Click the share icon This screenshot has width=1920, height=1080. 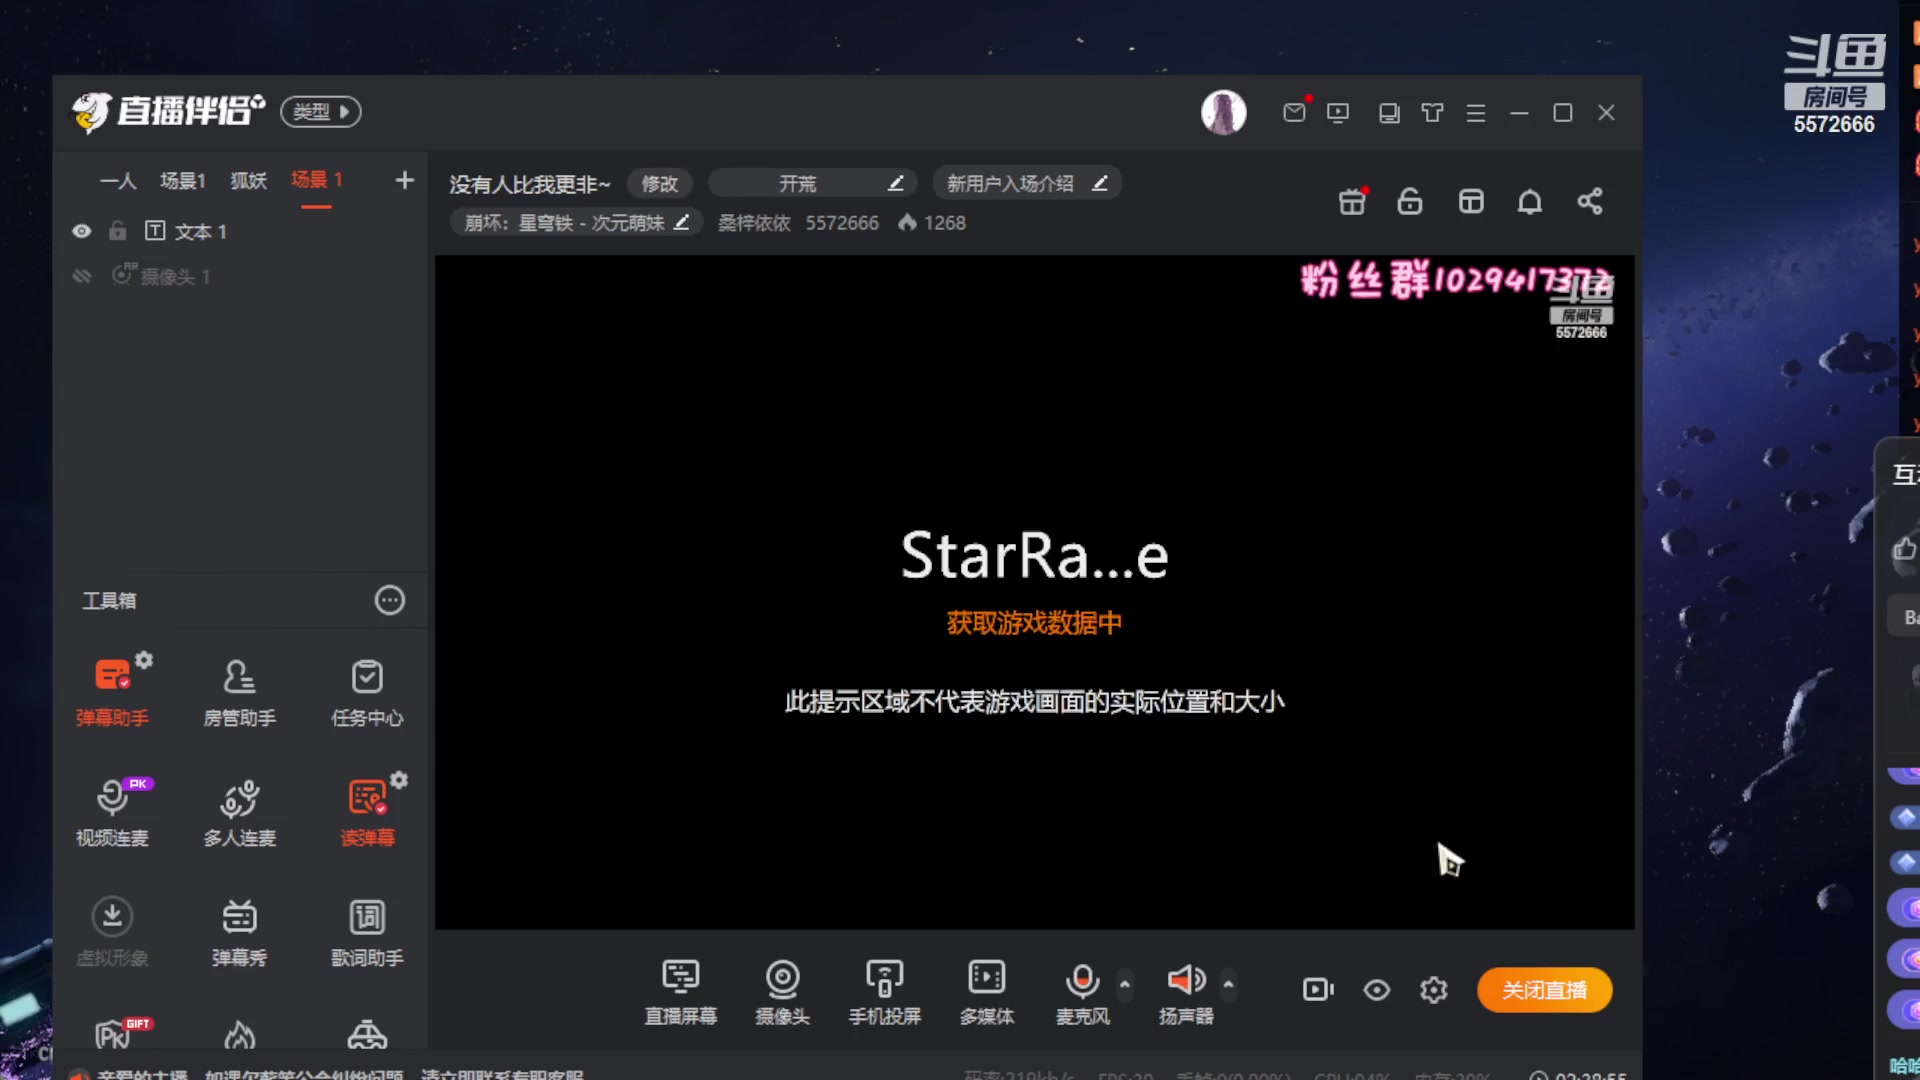[x=1590, y=202]
